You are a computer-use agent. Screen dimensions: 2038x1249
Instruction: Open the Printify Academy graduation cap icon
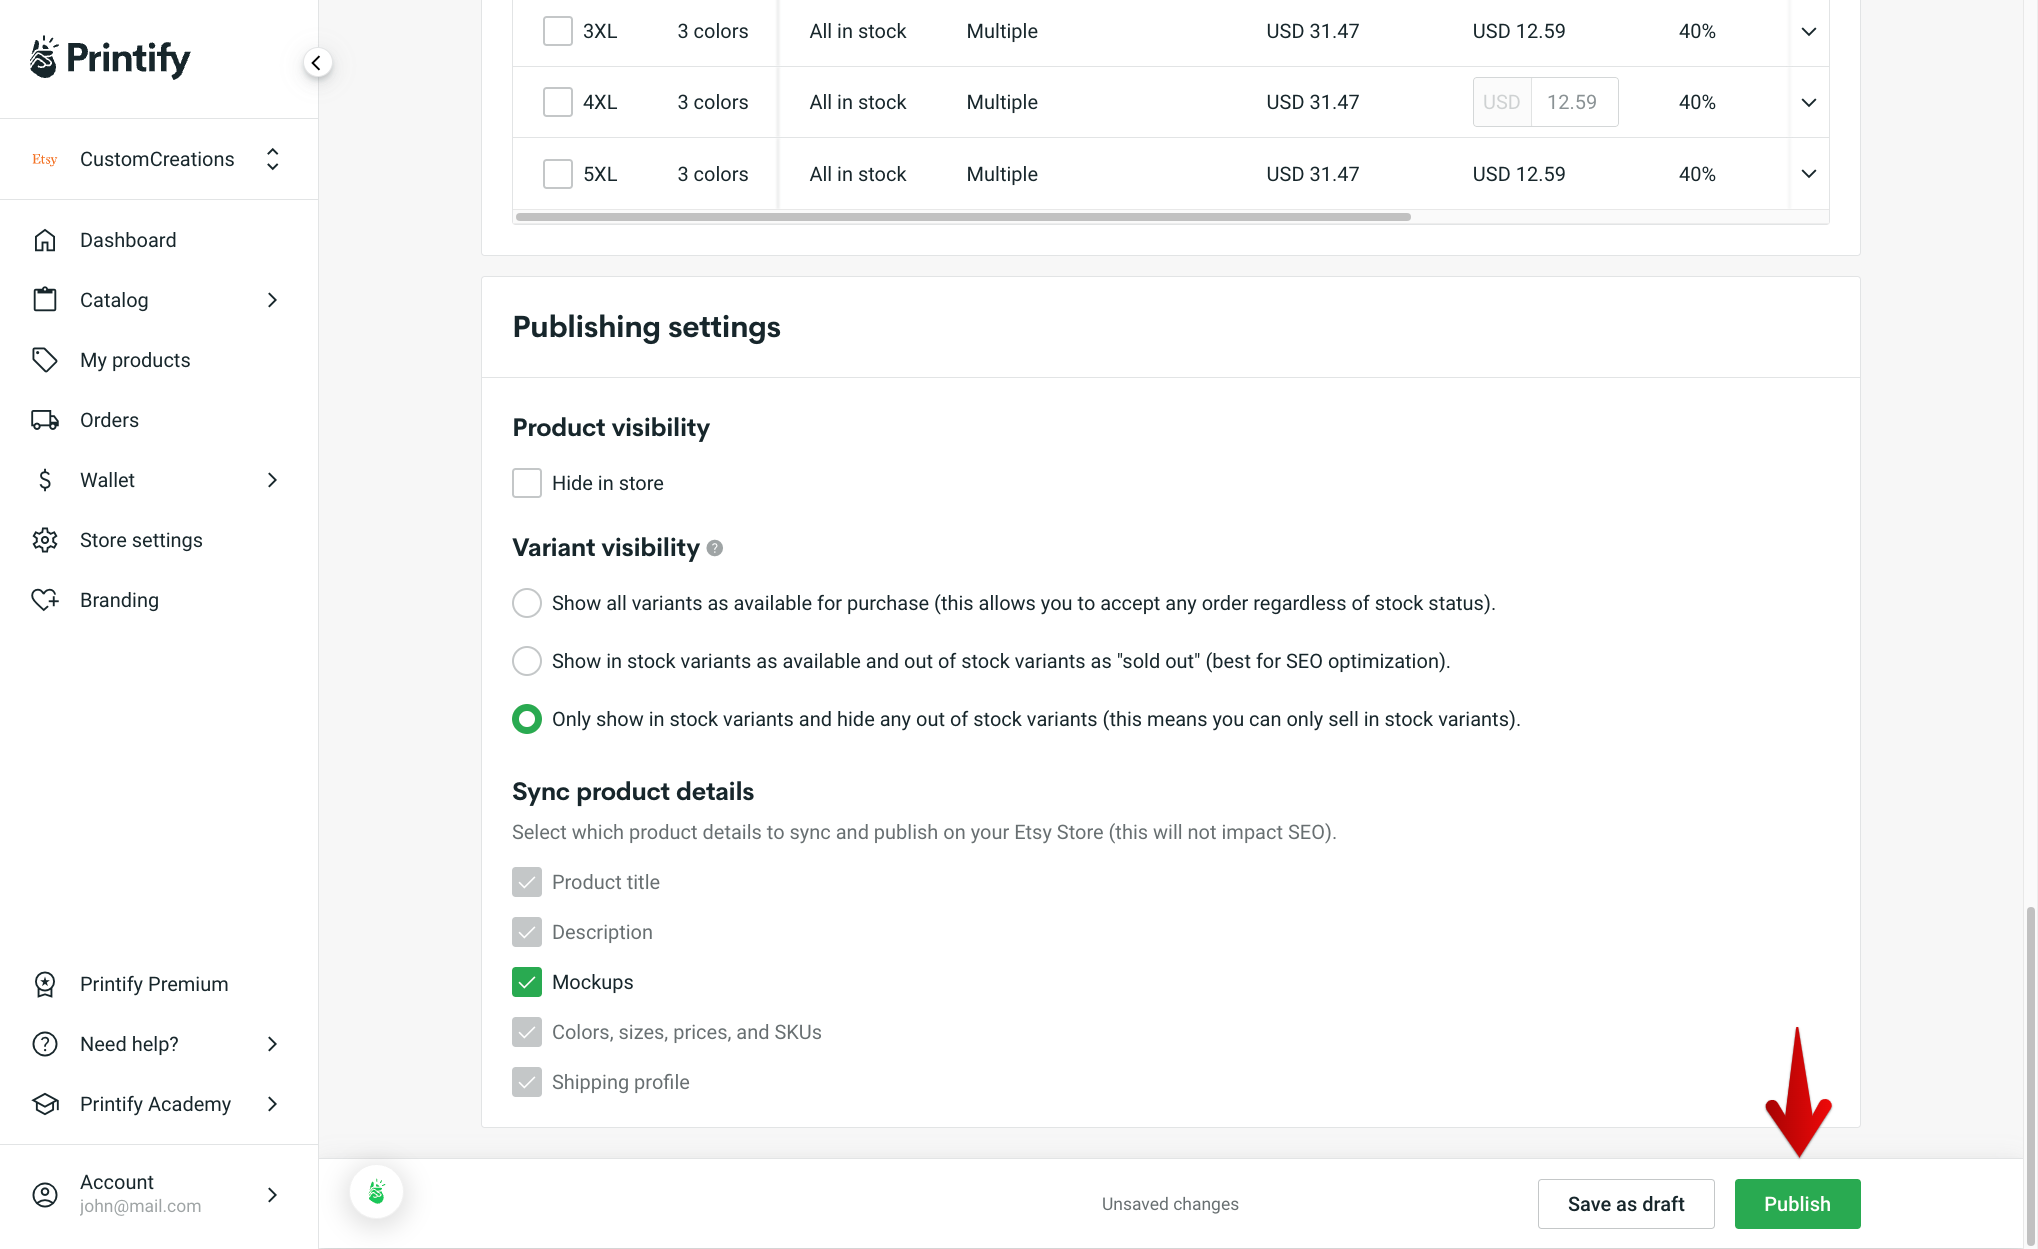[45, 1104]
